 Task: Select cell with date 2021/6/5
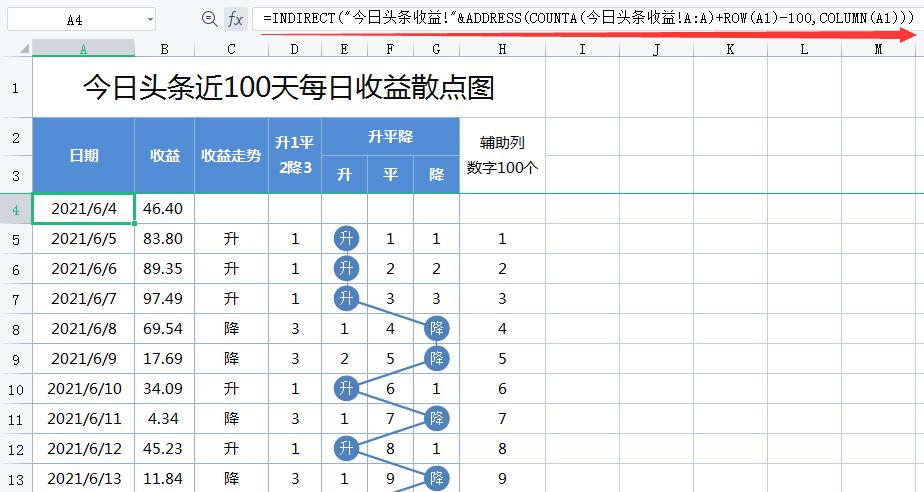click(x=84, y=239)
